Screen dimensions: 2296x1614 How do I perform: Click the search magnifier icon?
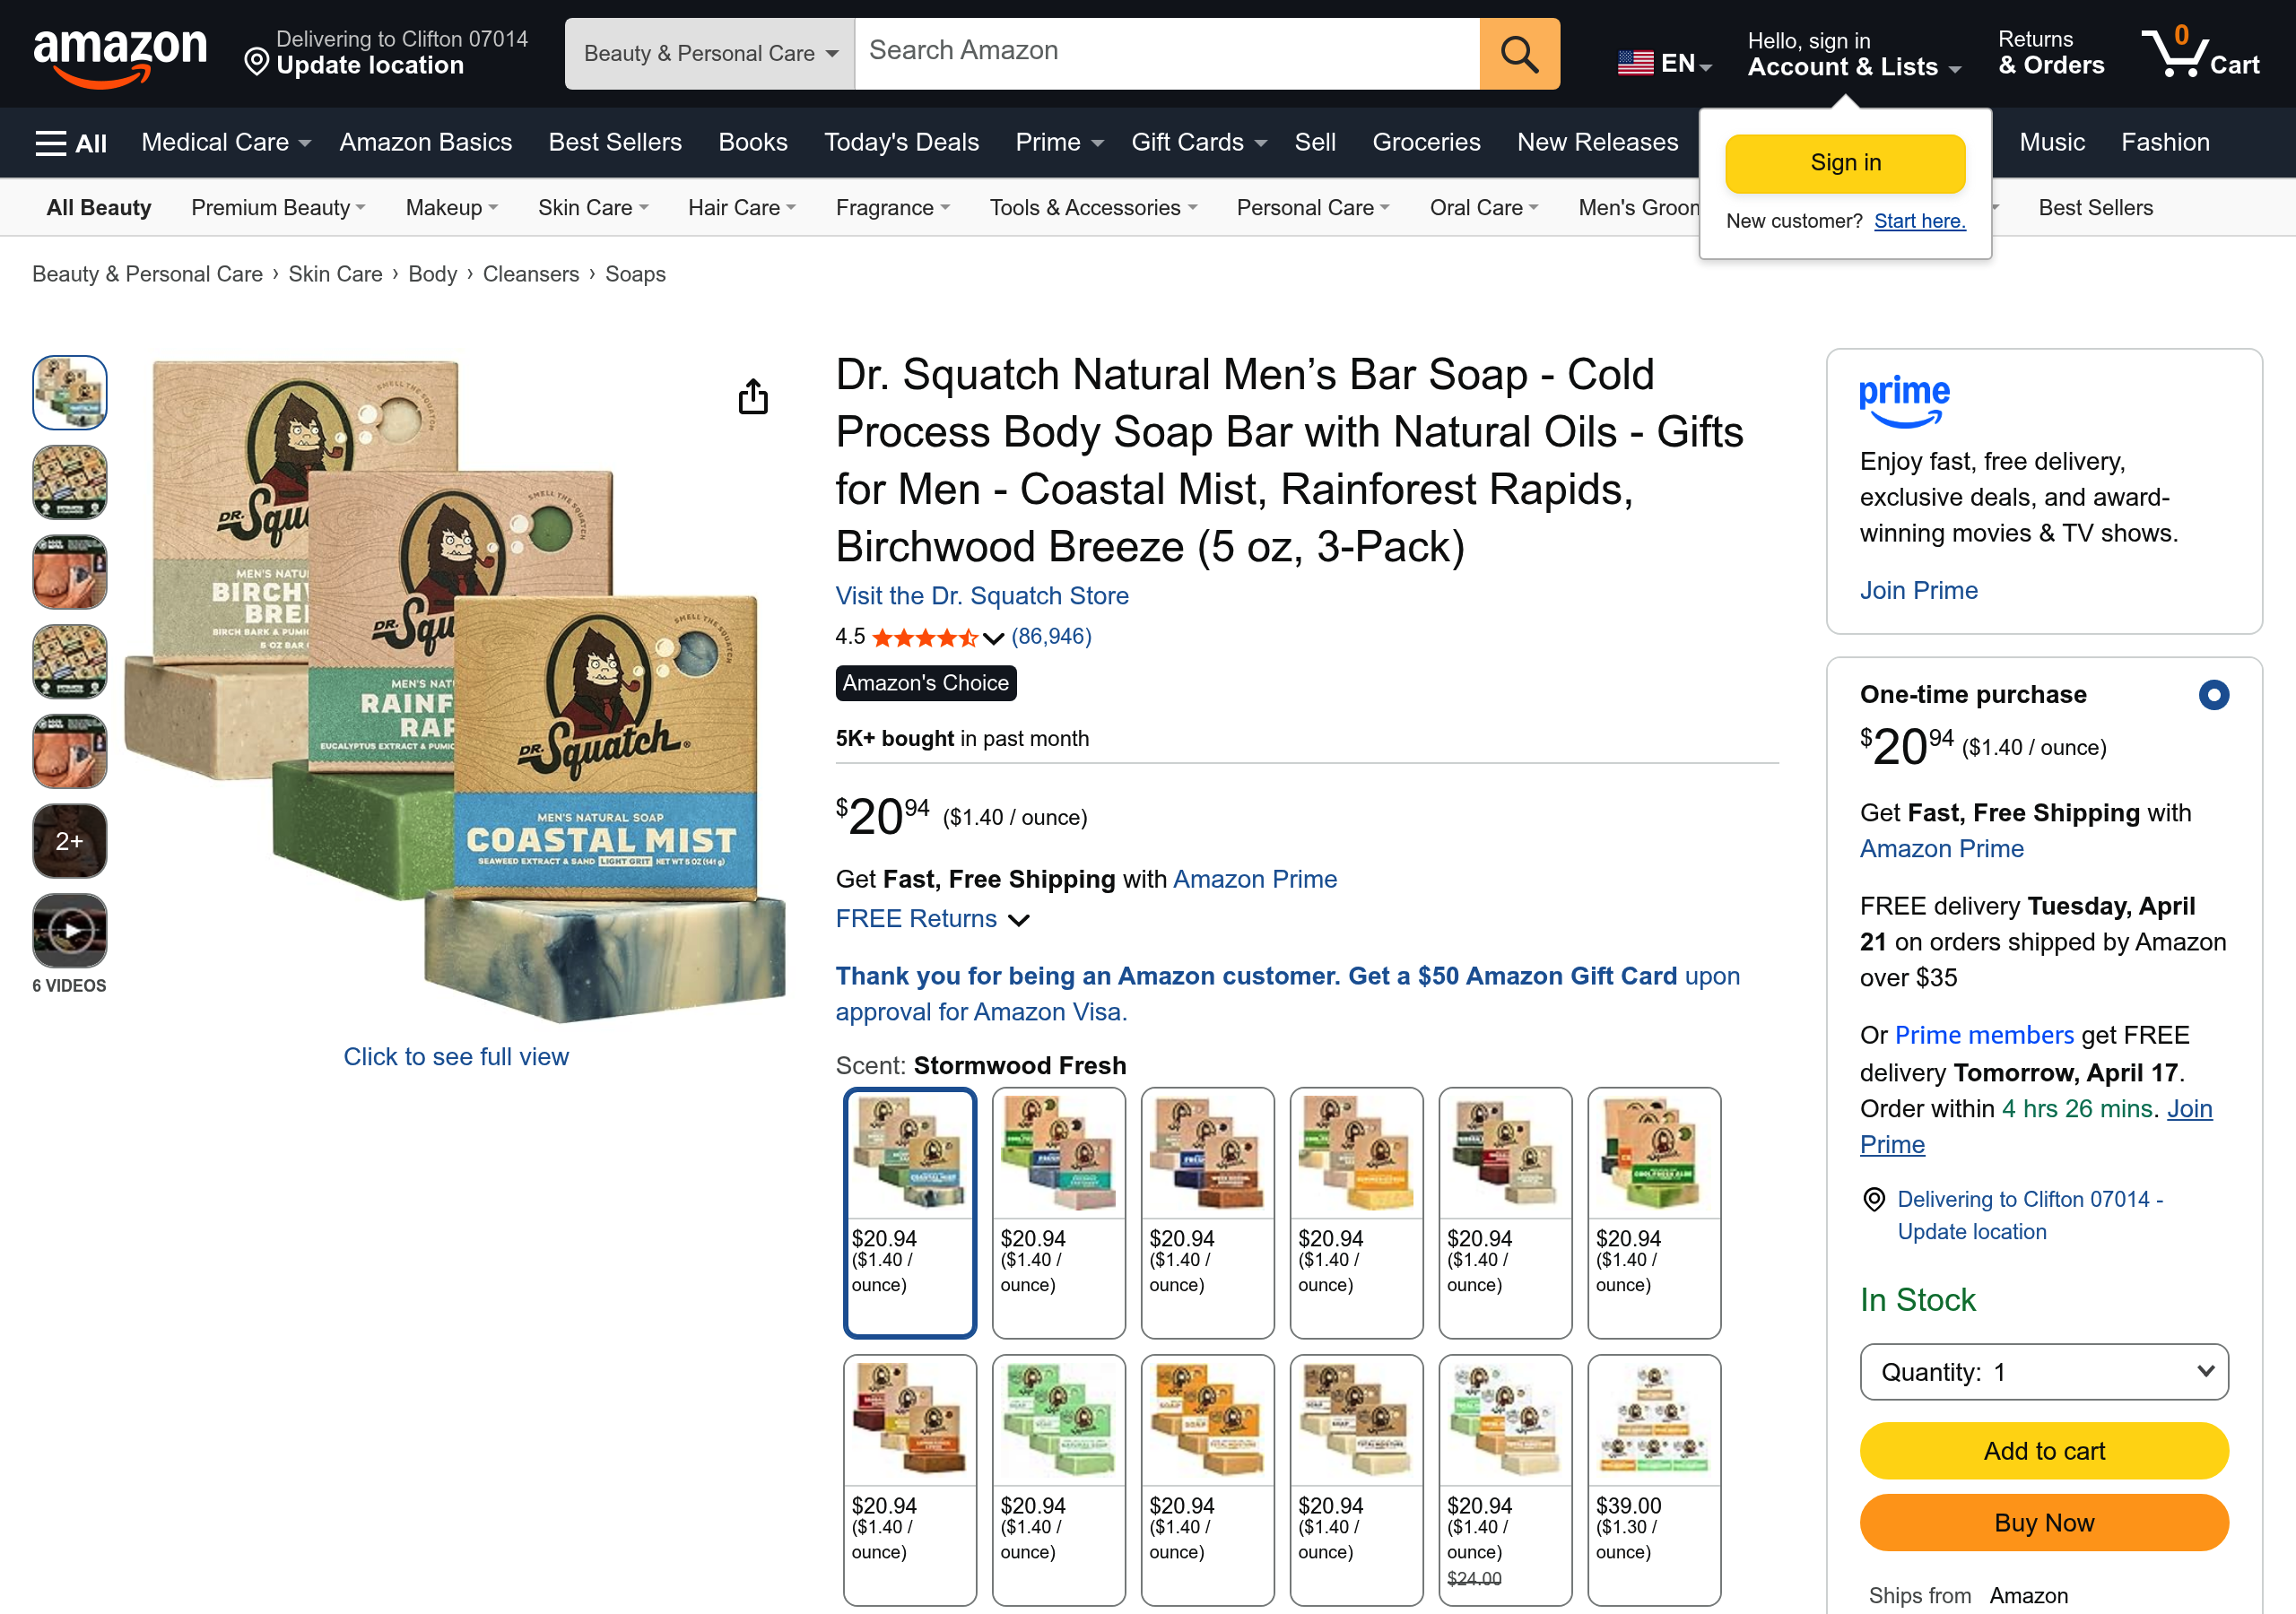pyautogui.click(x=1518, y=53)
